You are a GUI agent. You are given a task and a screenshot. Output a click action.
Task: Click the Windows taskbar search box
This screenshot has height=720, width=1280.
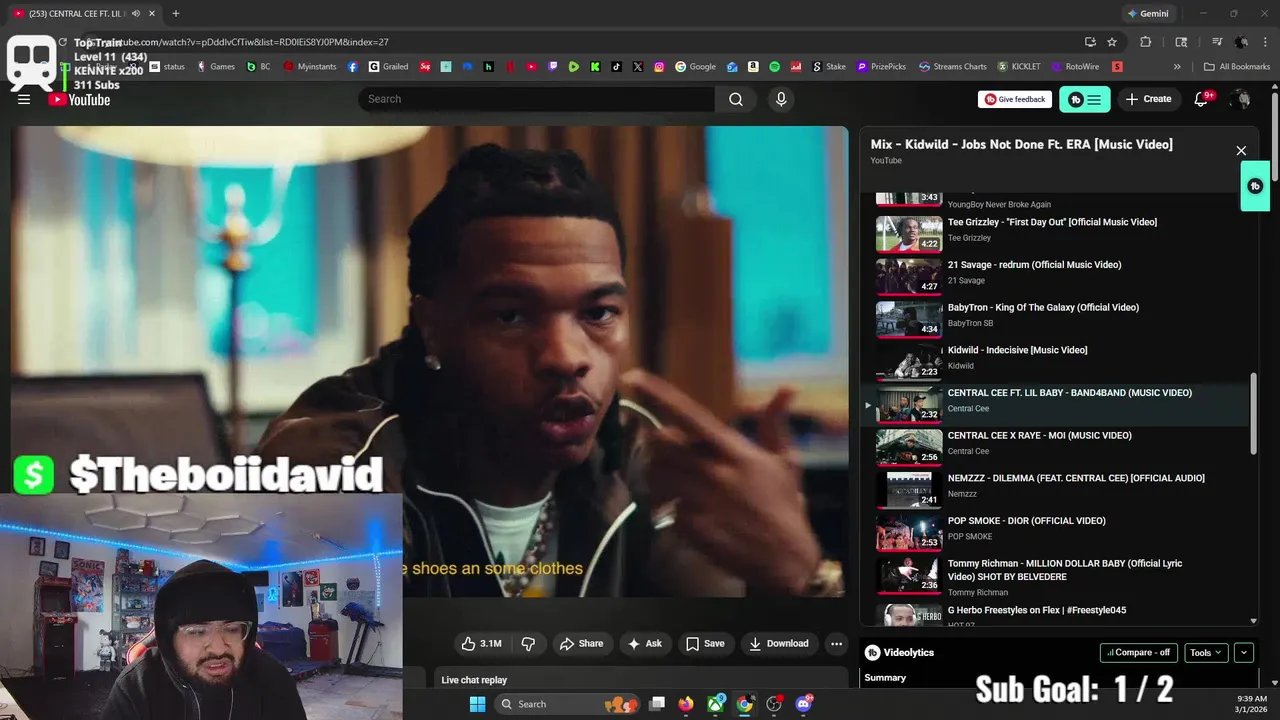point(570,704)
